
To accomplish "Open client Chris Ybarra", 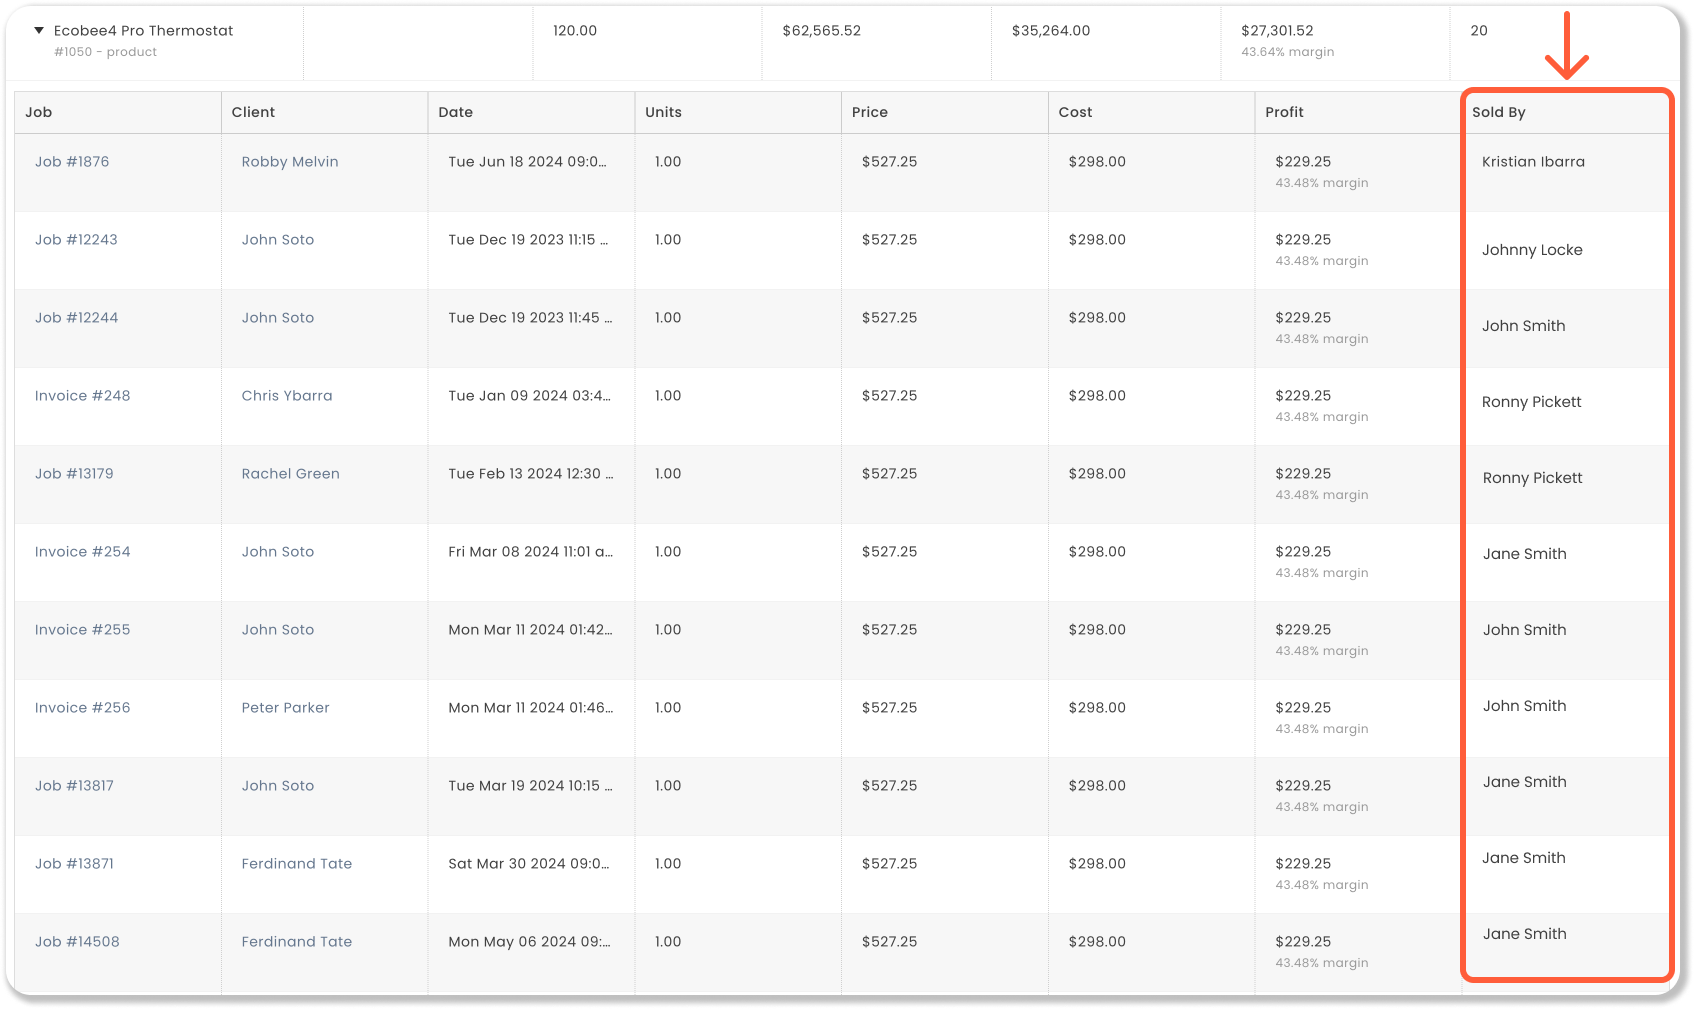I will point(287,396).
